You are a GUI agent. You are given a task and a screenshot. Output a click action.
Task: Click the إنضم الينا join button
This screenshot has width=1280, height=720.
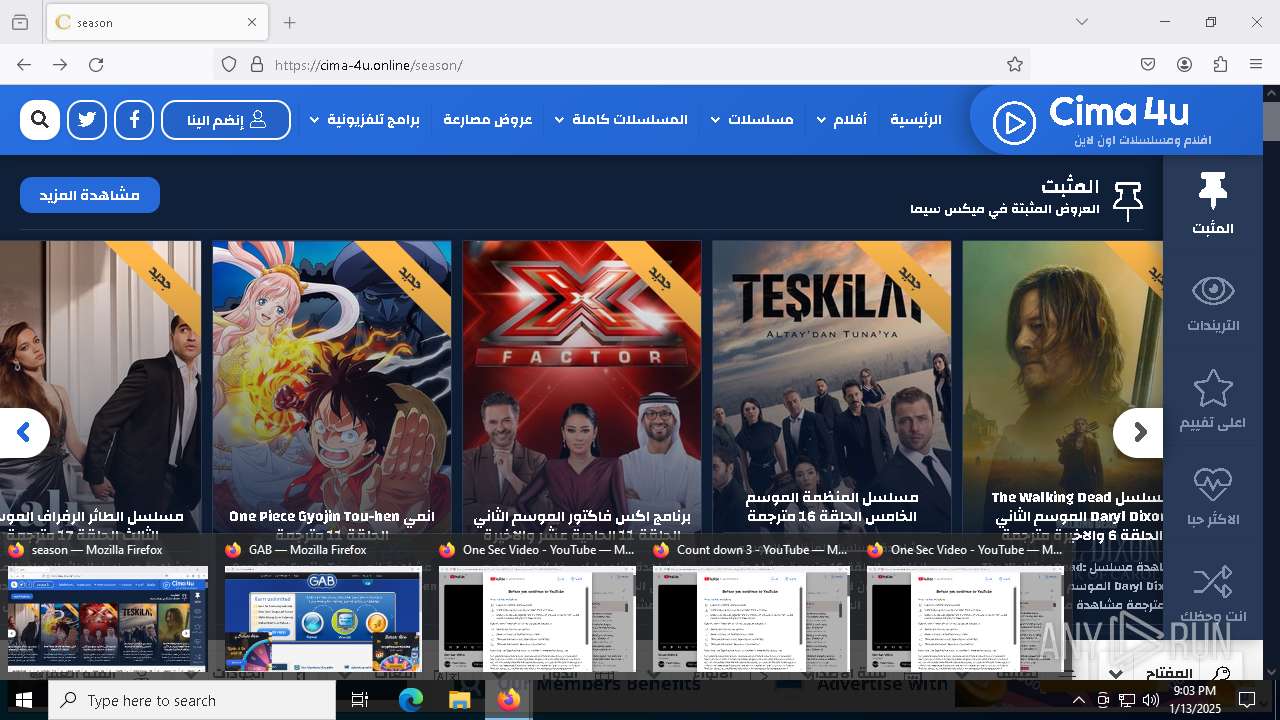click(x=226, y=120)
